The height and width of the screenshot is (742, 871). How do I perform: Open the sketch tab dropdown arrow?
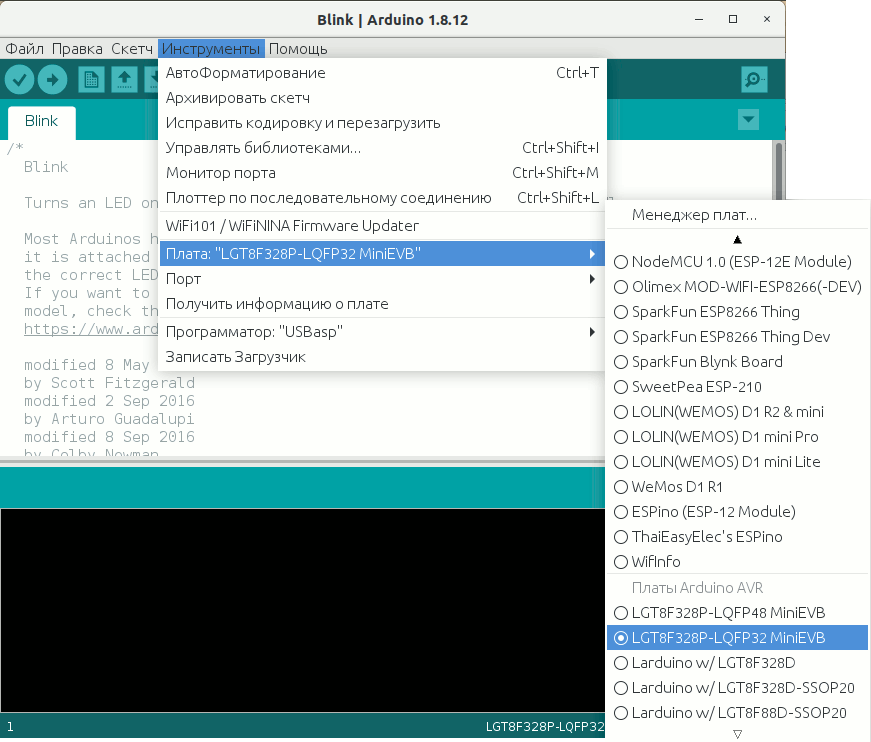pos(748,119)
